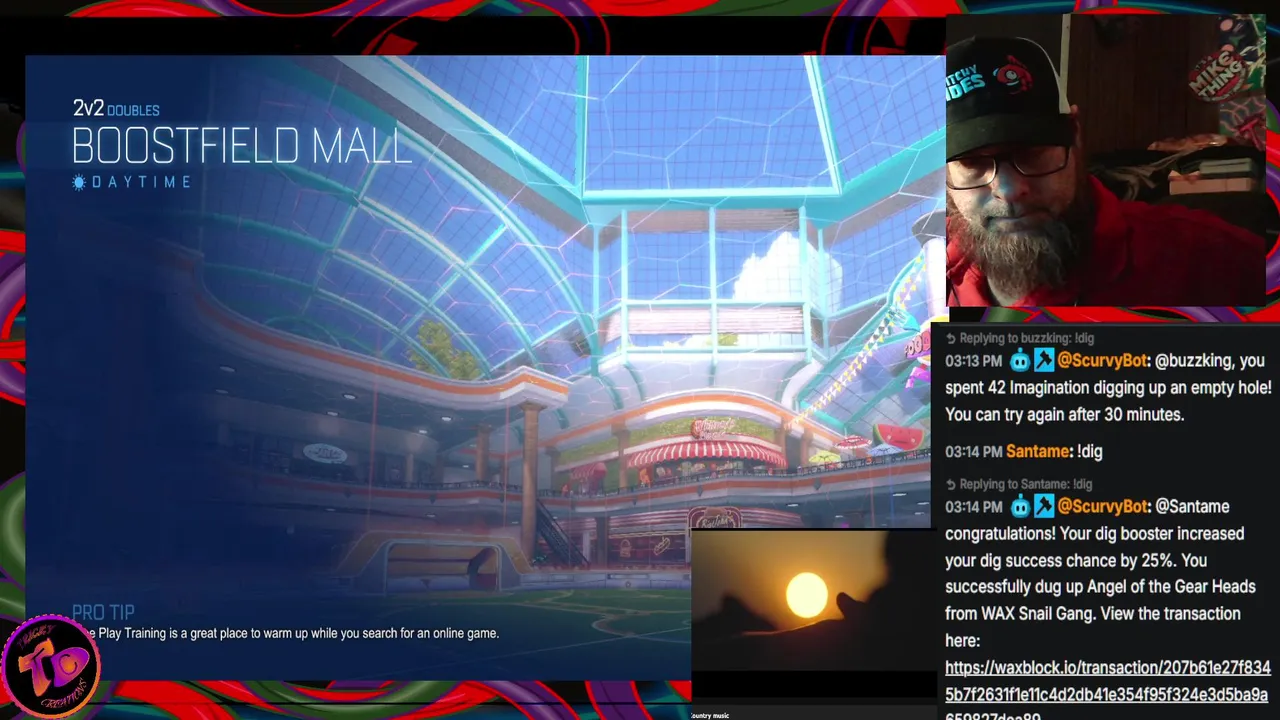Click the '03:13 PM' timestamp
The image size is (1280, 720).
(x=973, y=361)
